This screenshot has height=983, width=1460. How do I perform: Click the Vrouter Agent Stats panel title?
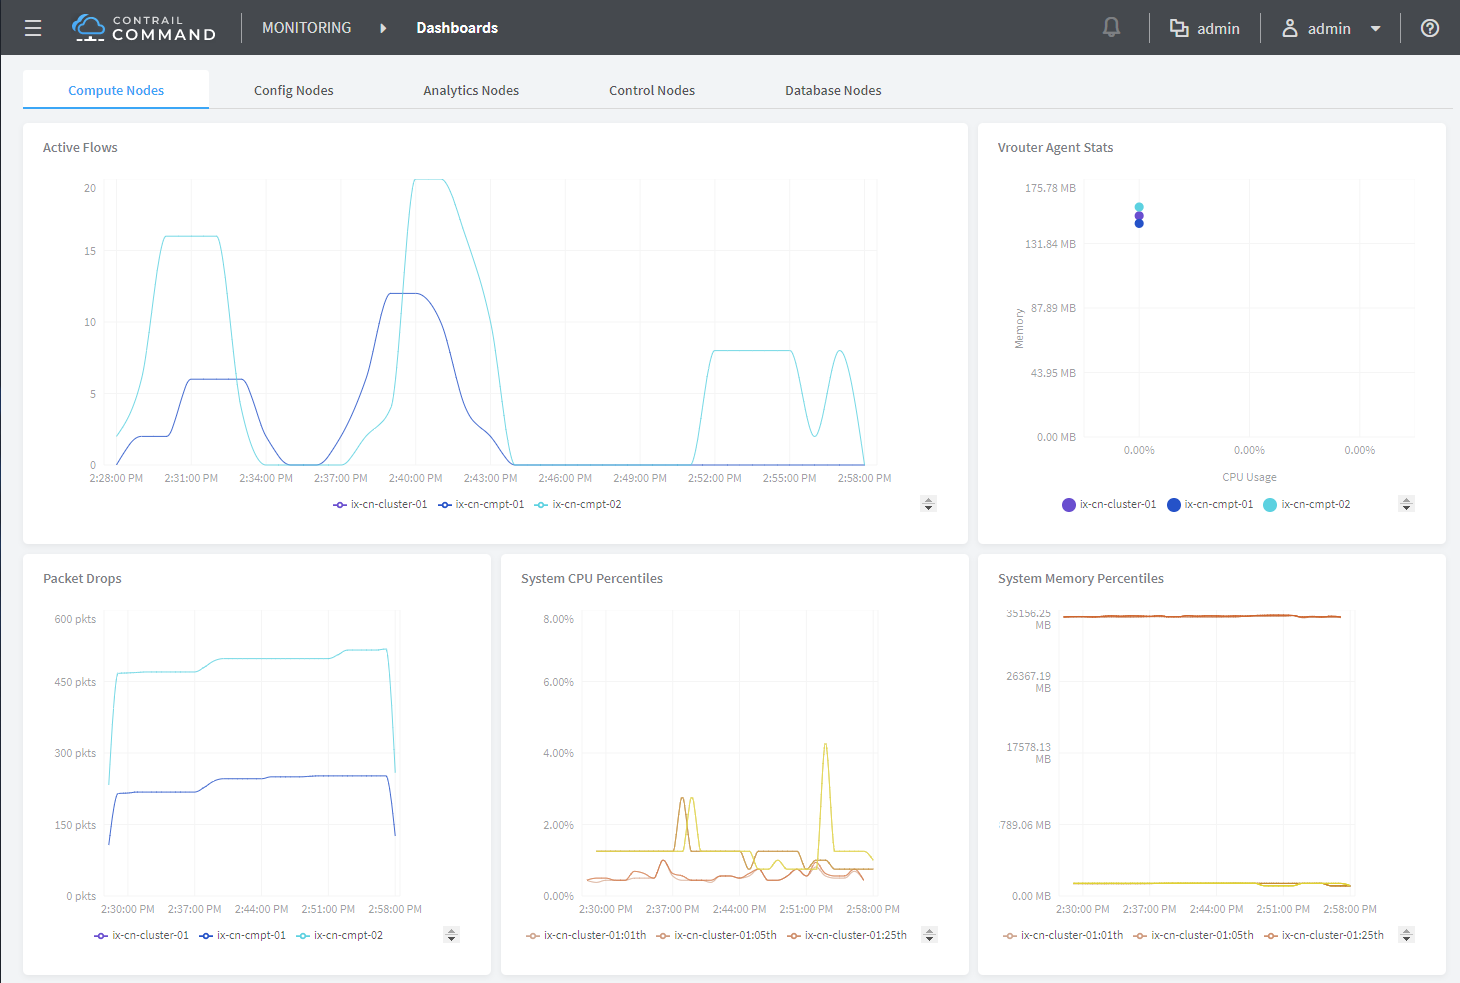(1055, 147)
